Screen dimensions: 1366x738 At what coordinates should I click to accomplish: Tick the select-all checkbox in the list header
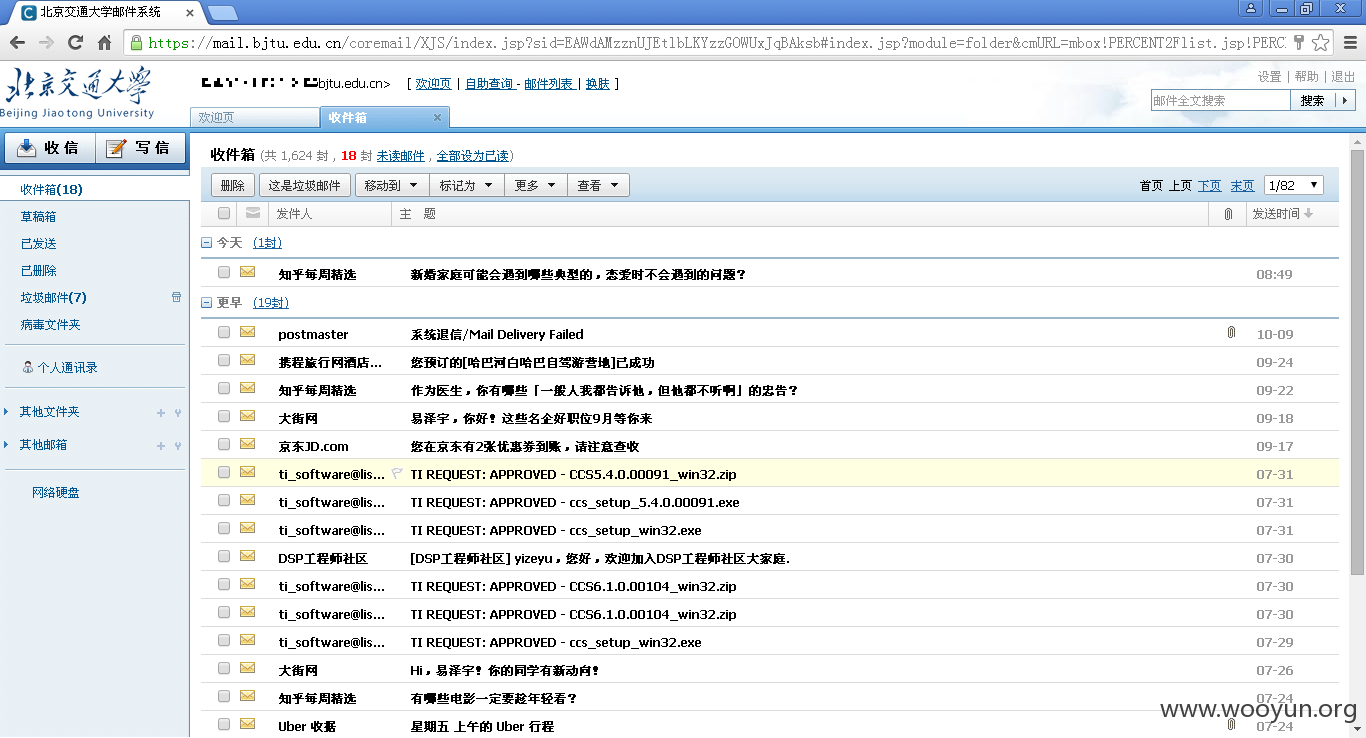pyautogui.click(x=224, y=213)
